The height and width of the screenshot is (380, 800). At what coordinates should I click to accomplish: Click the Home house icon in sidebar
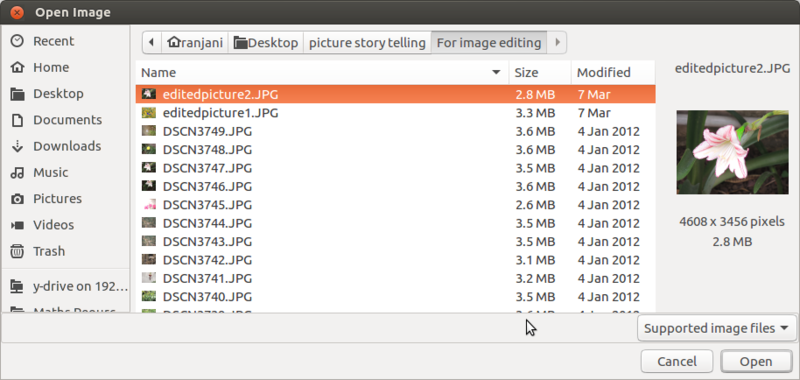click(17, 67)
